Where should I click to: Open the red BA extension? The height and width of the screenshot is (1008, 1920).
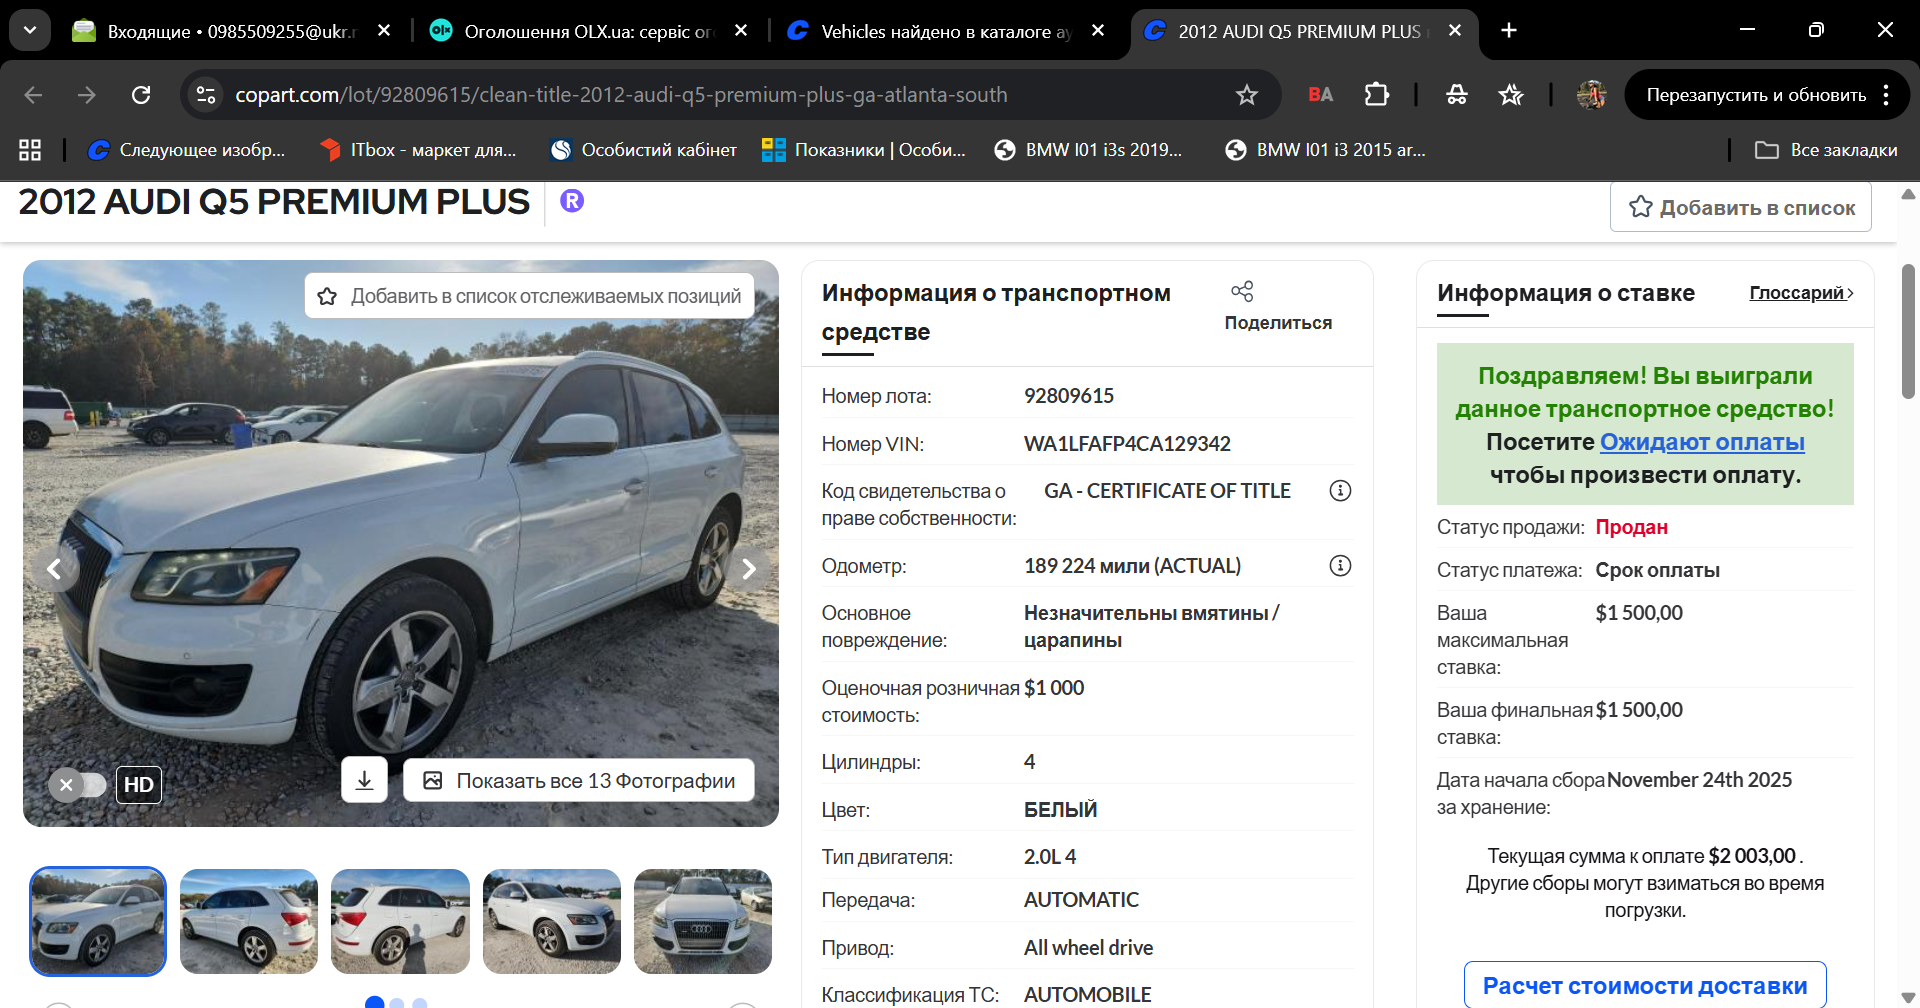[1321, 95]
